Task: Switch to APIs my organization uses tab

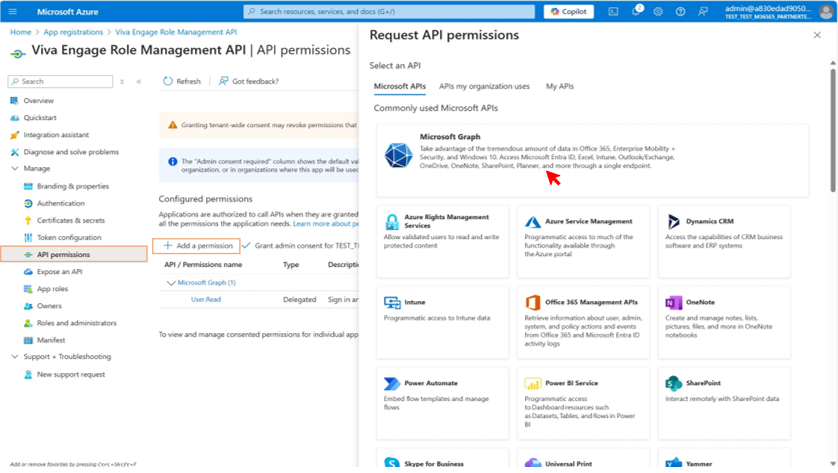Action: tap(484, 86)
